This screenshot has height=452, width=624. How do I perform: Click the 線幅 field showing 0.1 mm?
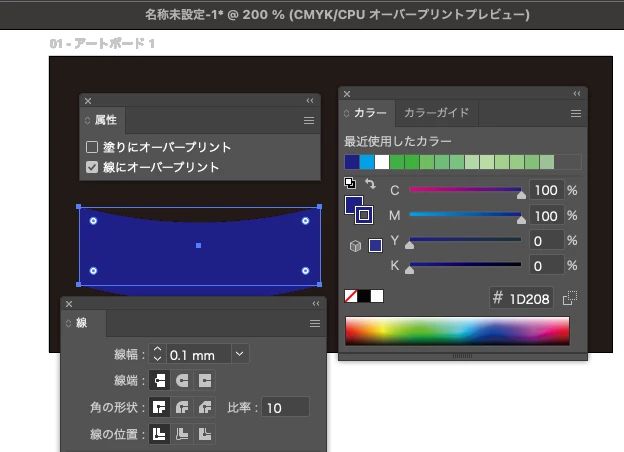(198, 354)
